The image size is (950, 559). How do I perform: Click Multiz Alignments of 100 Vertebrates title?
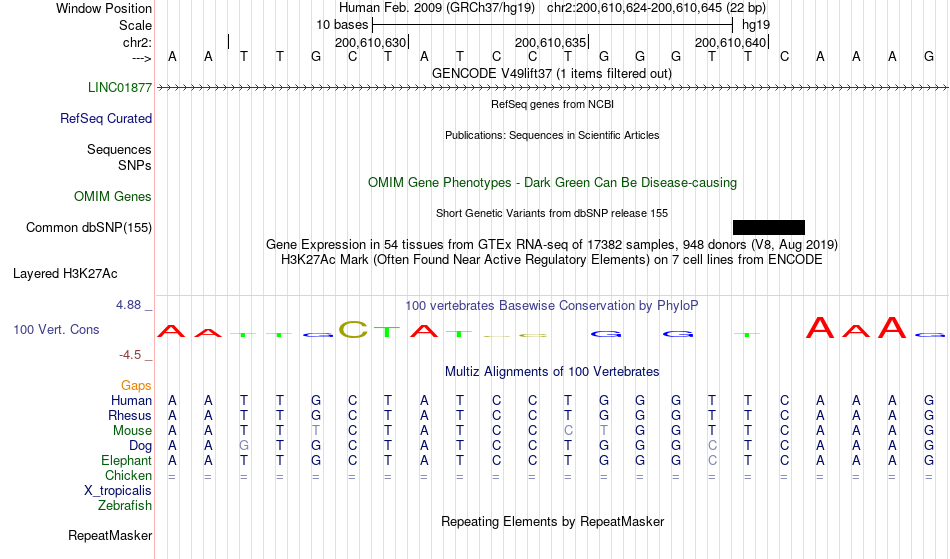pyautogui.click(x=552, y=372)
